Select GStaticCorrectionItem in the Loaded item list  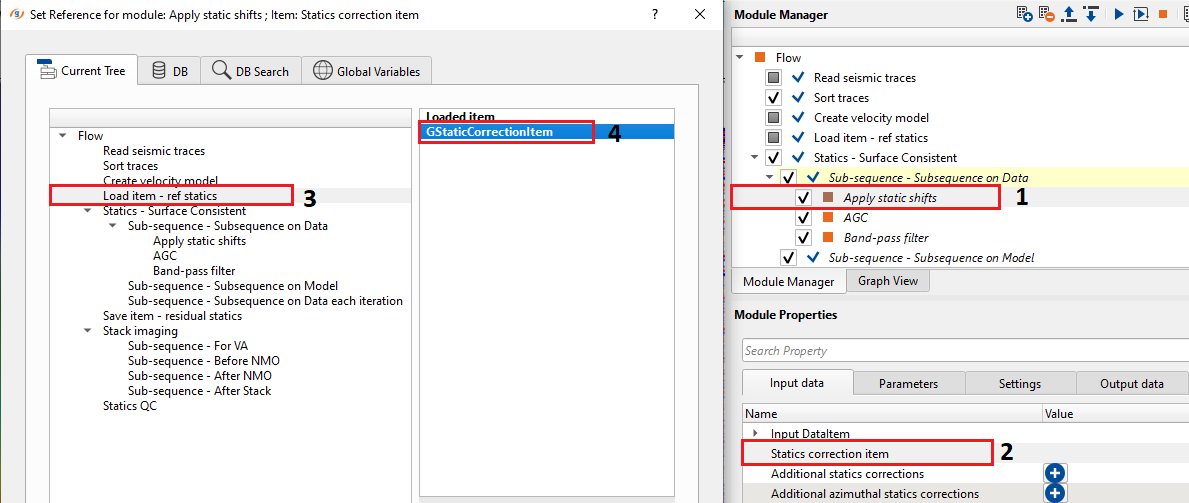click(490, 131)
